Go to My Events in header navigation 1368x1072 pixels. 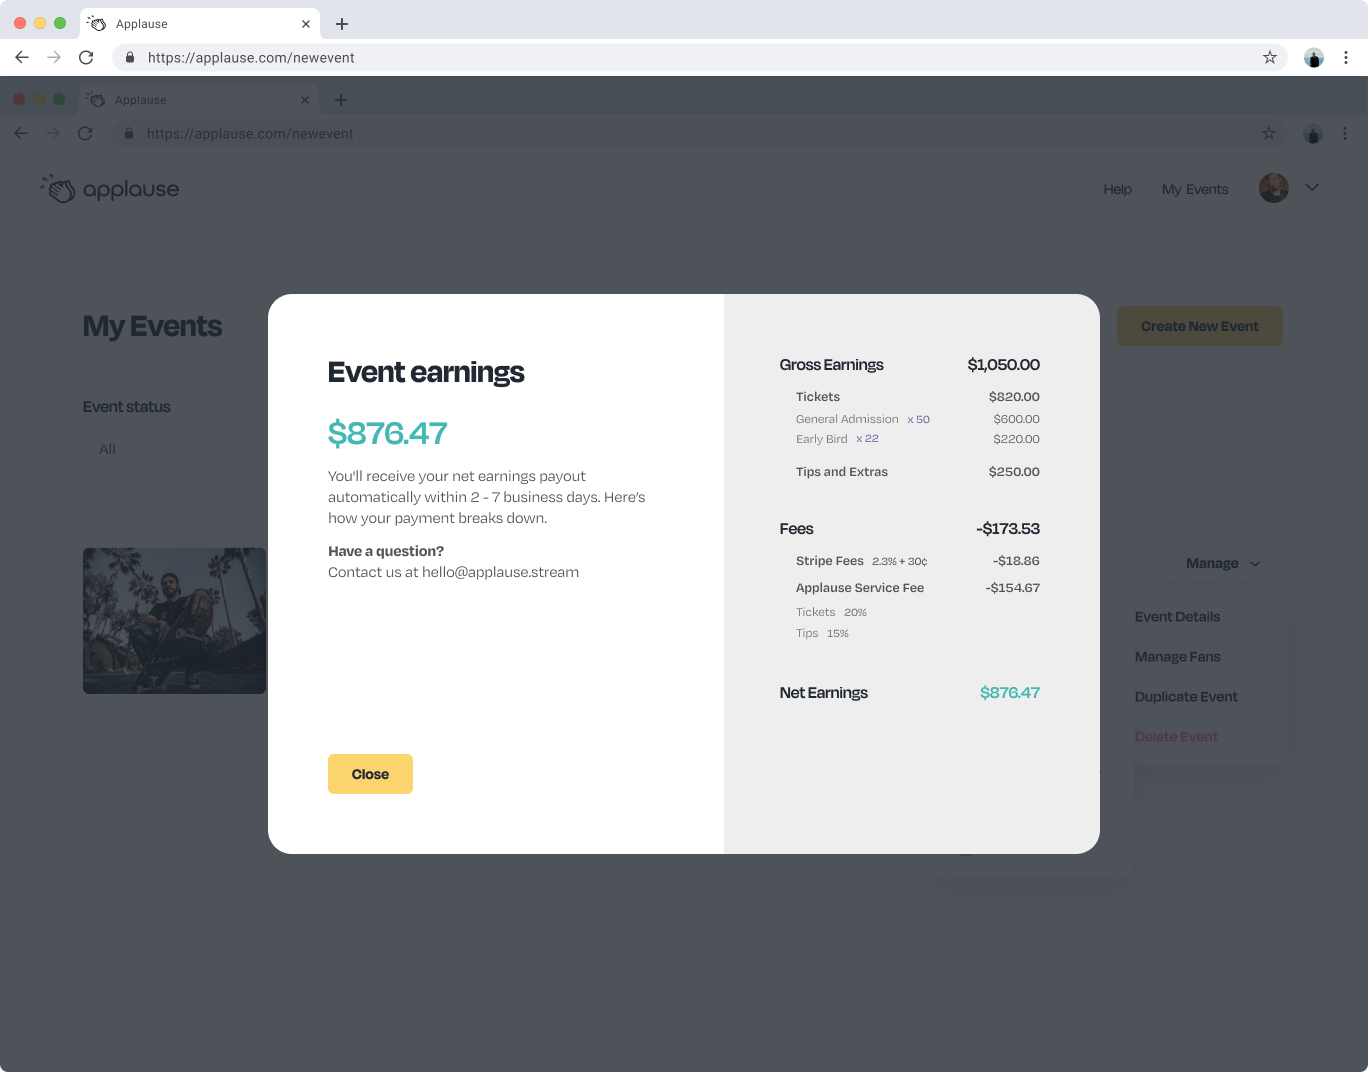[1195, 190]
